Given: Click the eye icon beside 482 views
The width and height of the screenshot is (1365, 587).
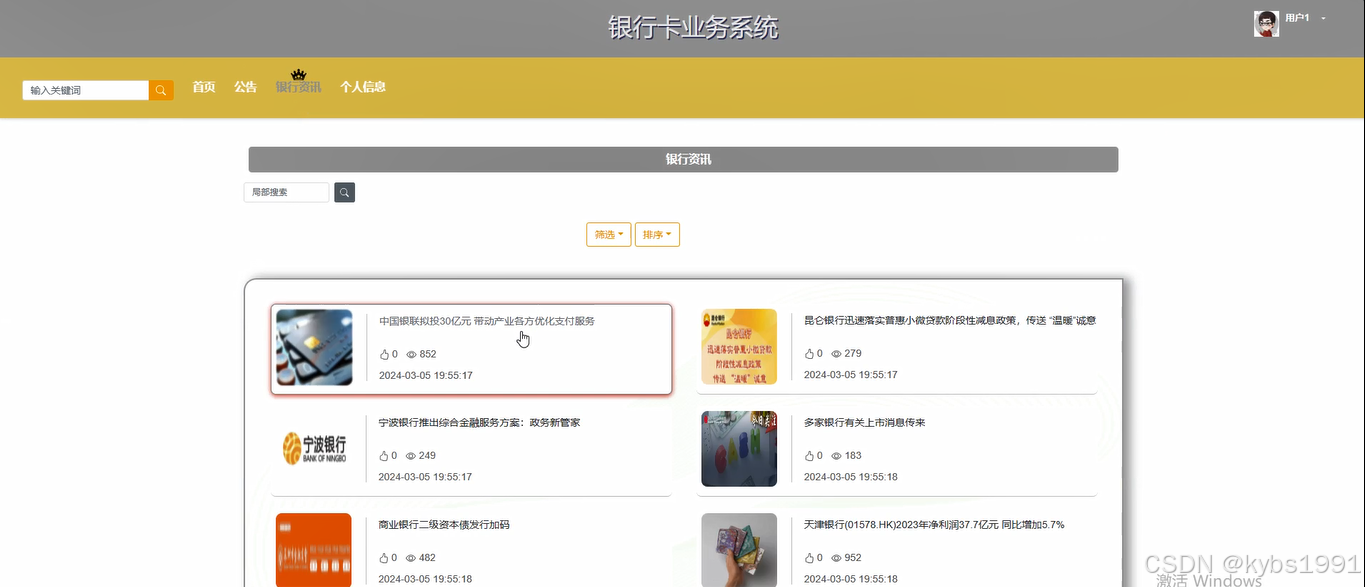Looking at the screenshot, I should [x=411, y=558].
